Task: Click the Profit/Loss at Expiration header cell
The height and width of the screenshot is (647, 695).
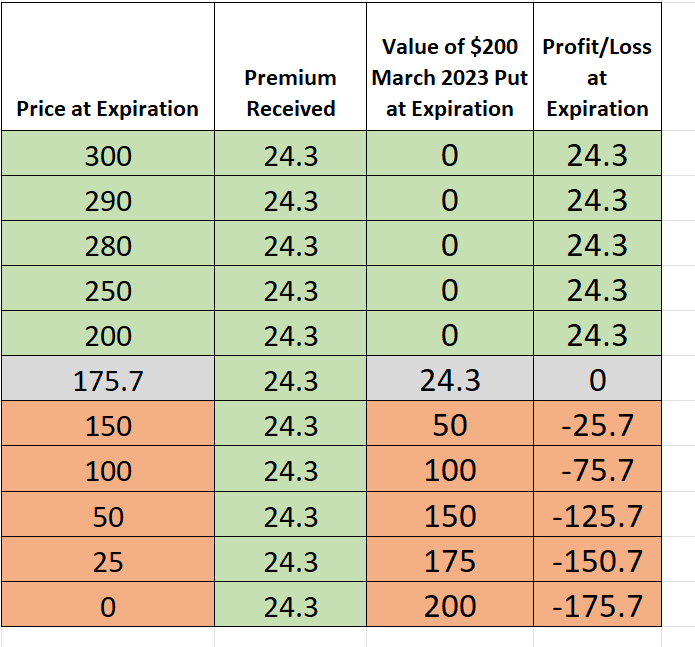Action: [x=598, y=78]
